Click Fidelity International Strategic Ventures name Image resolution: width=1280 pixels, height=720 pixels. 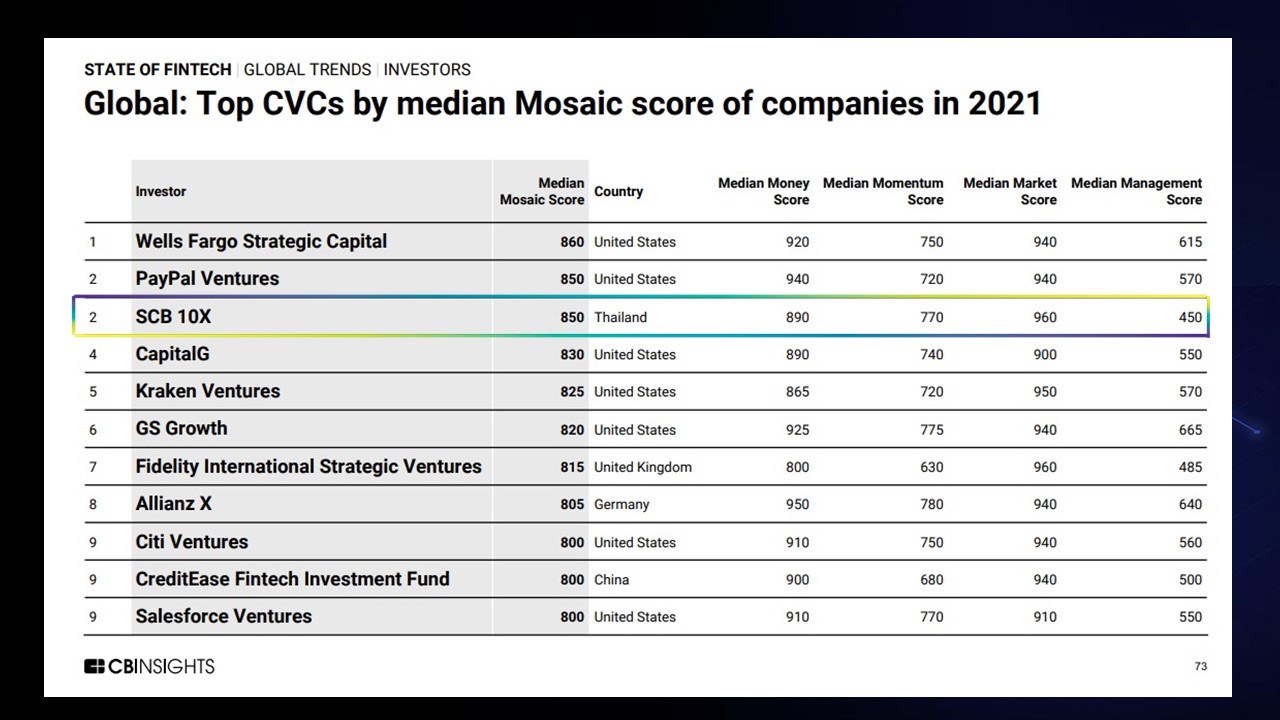[308, 466]
